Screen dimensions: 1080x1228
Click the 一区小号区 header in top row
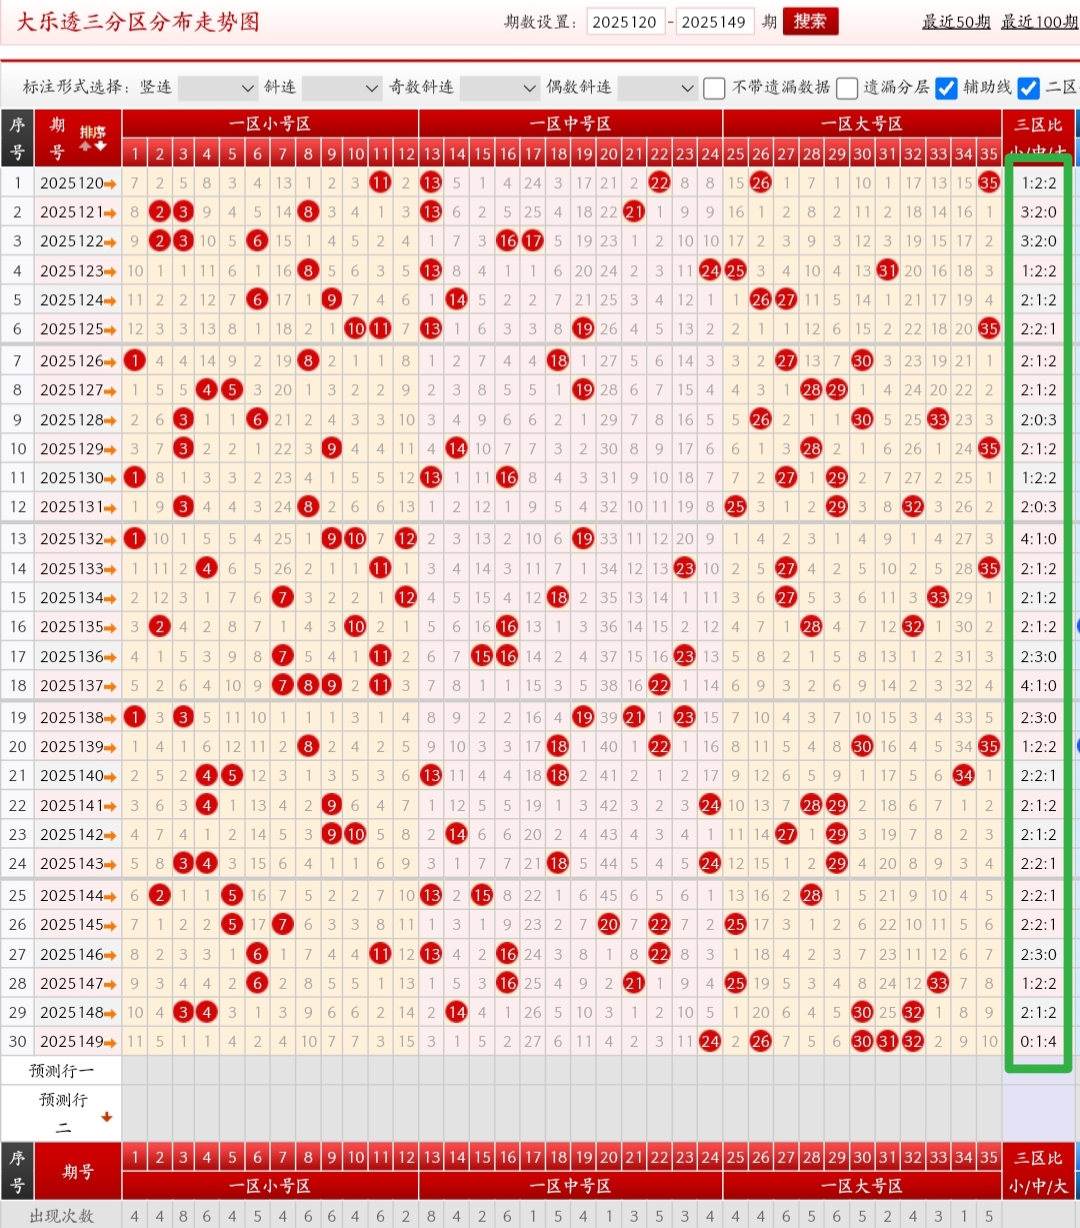pyautogui.click(x=270, y=124)
